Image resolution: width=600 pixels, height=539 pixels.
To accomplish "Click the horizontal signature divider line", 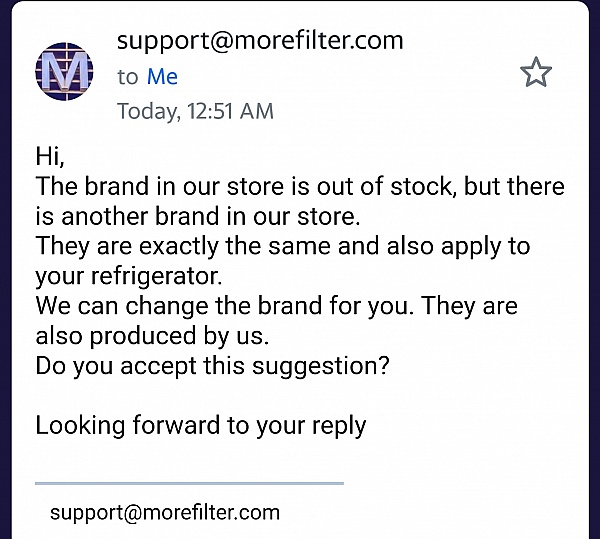I will (x=189, y=484).
